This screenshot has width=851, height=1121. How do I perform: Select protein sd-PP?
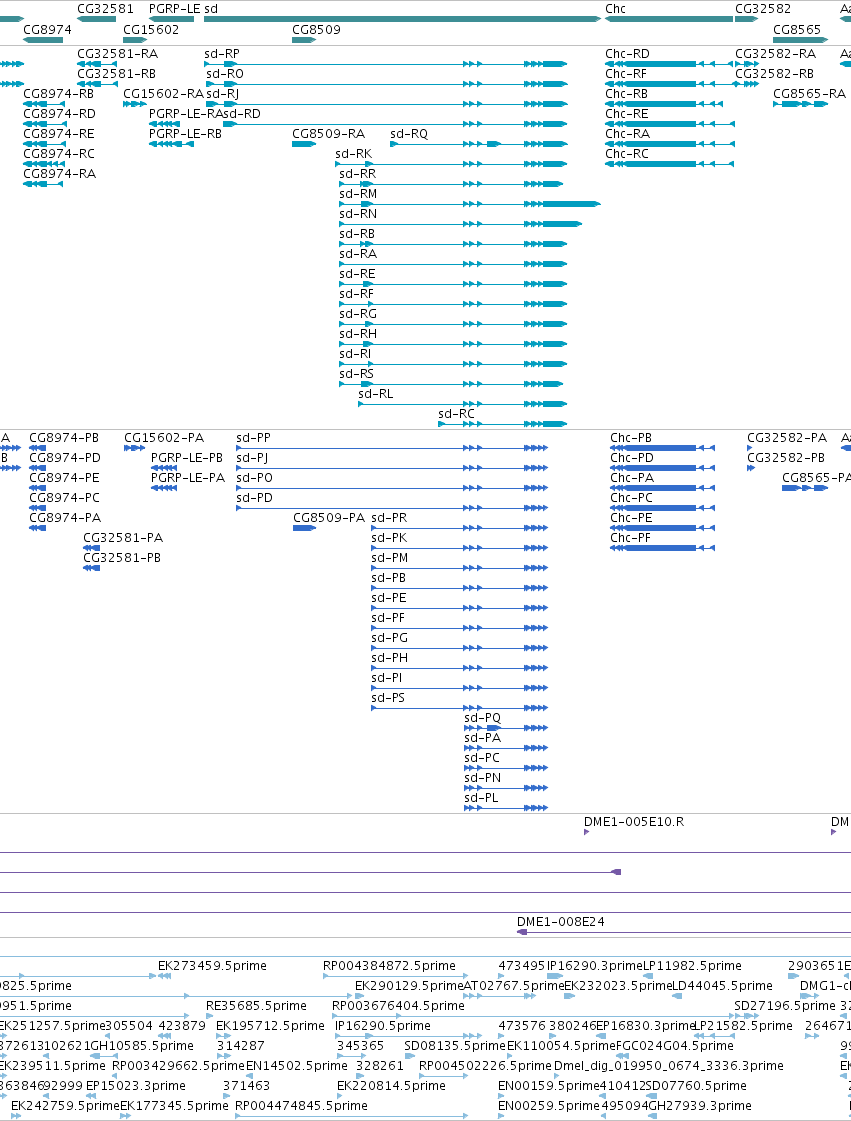[x=392, y=448]
